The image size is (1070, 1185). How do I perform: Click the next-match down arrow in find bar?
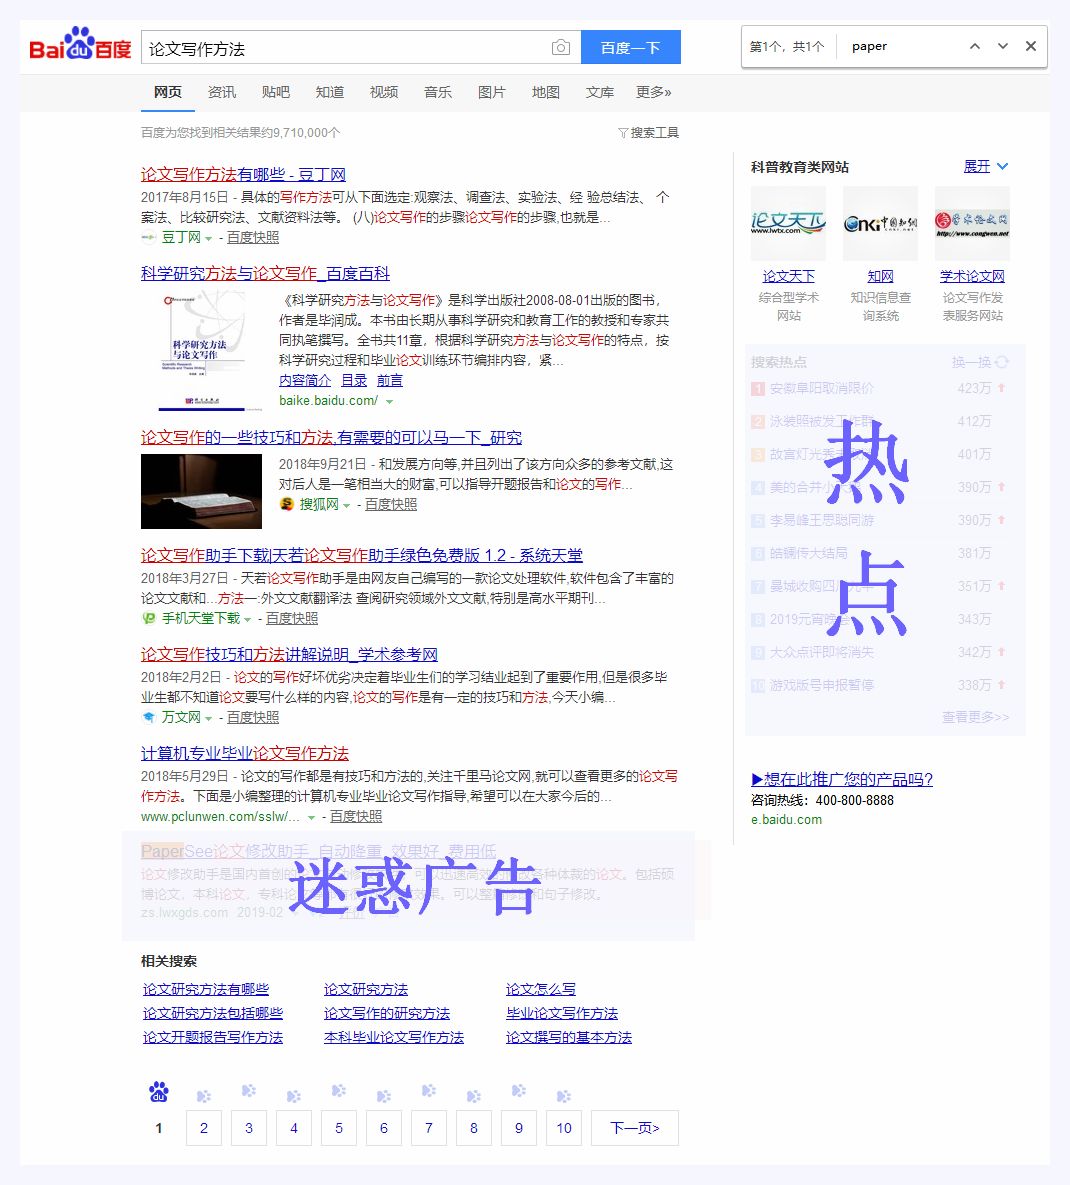pyautogui.click(x=1002, y=46)
